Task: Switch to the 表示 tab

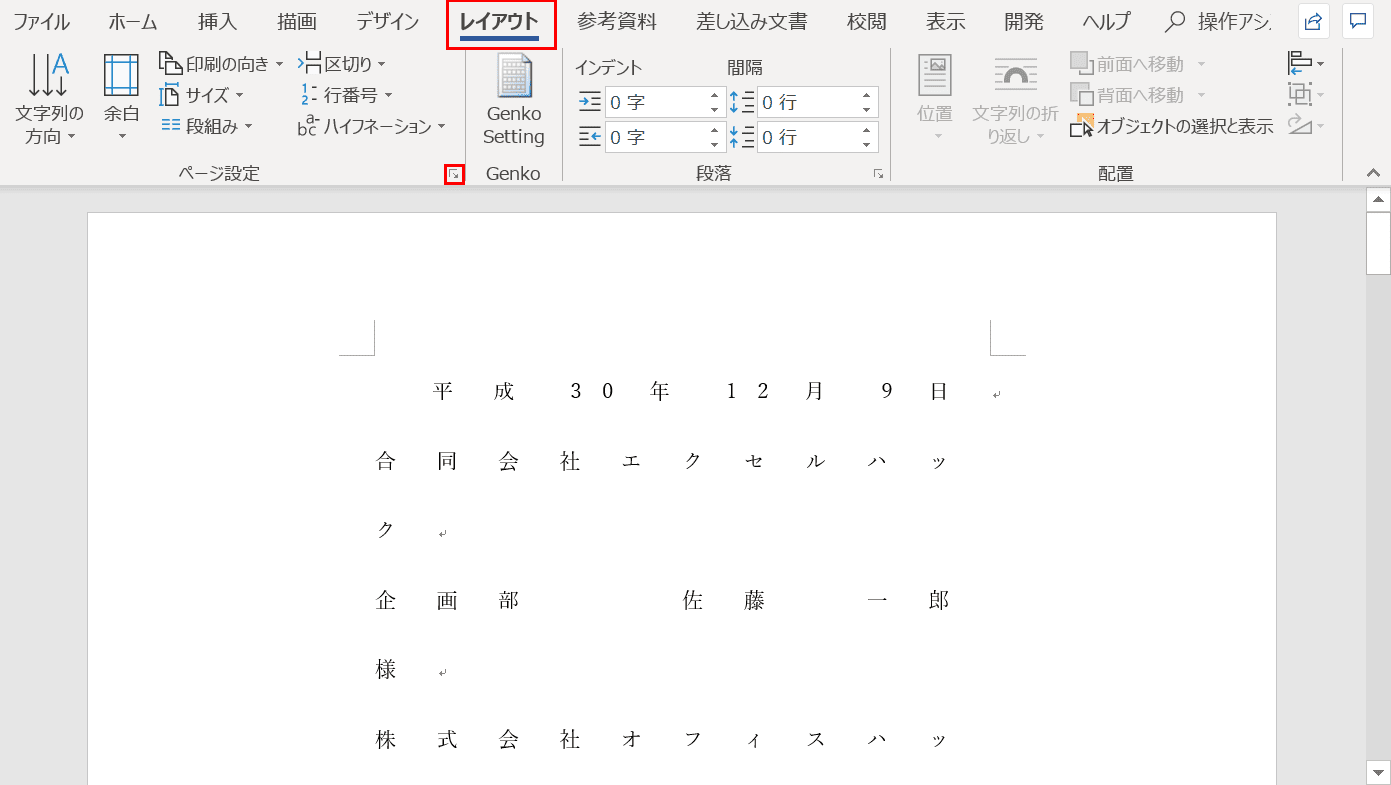Action: 945,21
